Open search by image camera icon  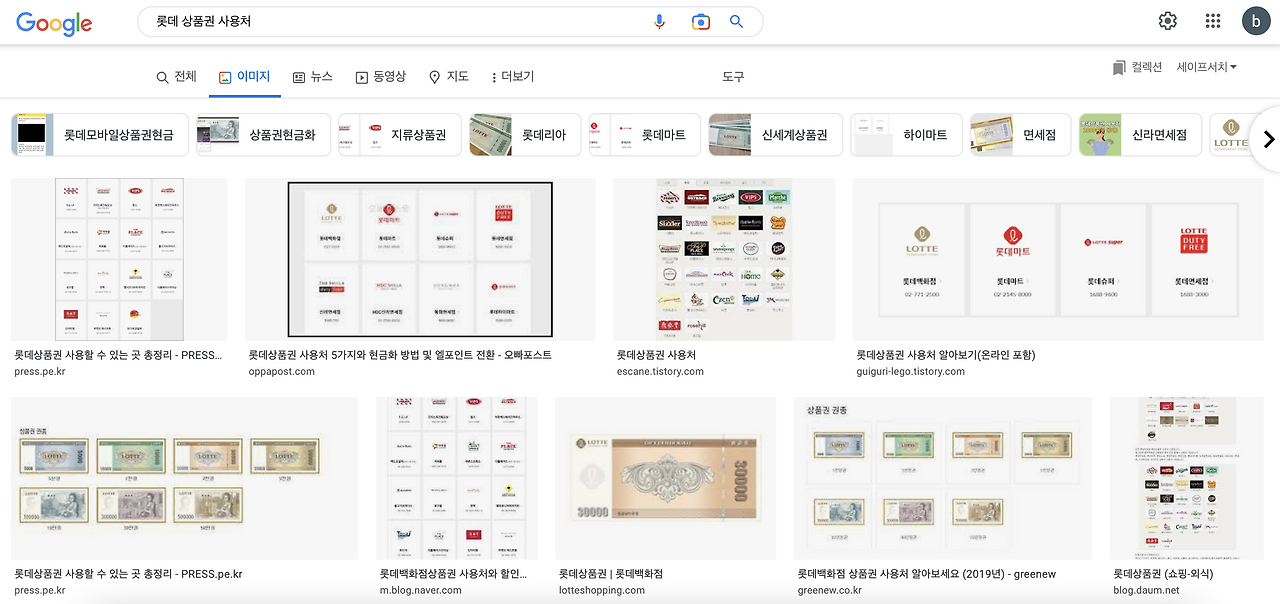click(x=700, y=21)
